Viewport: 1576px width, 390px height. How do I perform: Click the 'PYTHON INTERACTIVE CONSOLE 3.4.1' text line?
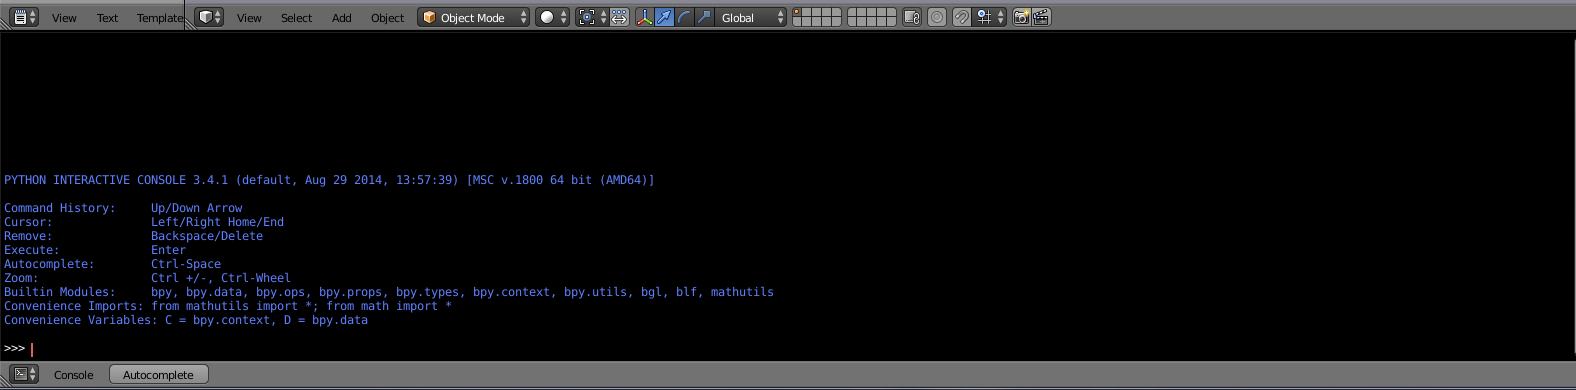coord(329,180)
